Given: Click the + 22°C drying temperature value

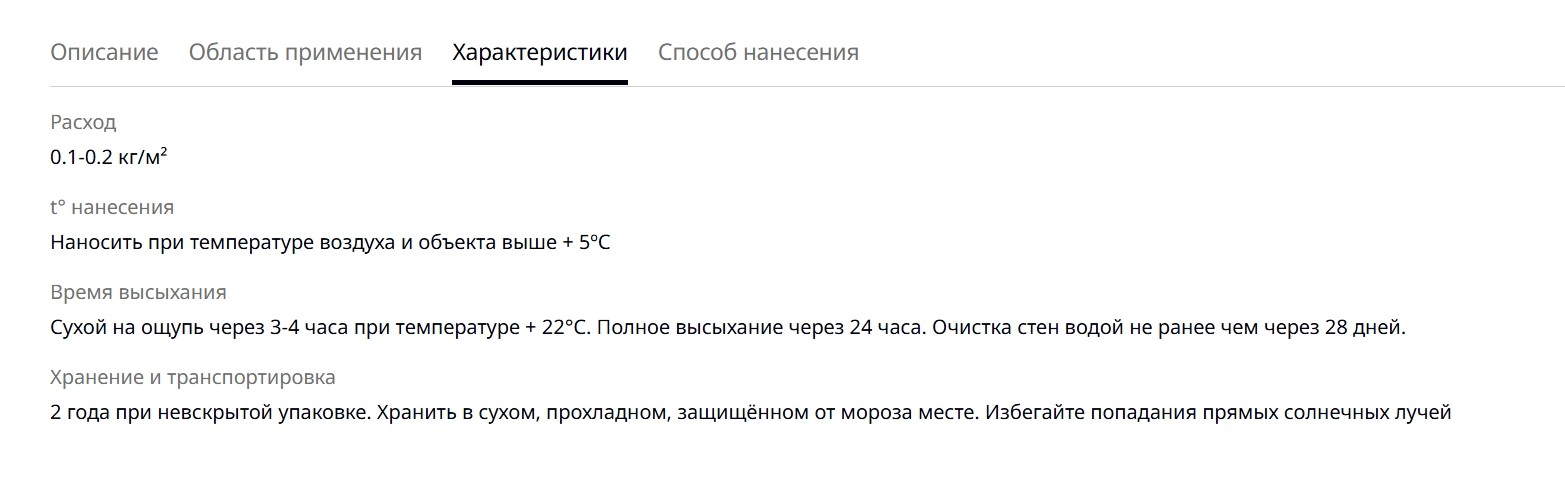Looking at the screenshot, I should pos(559,327).
